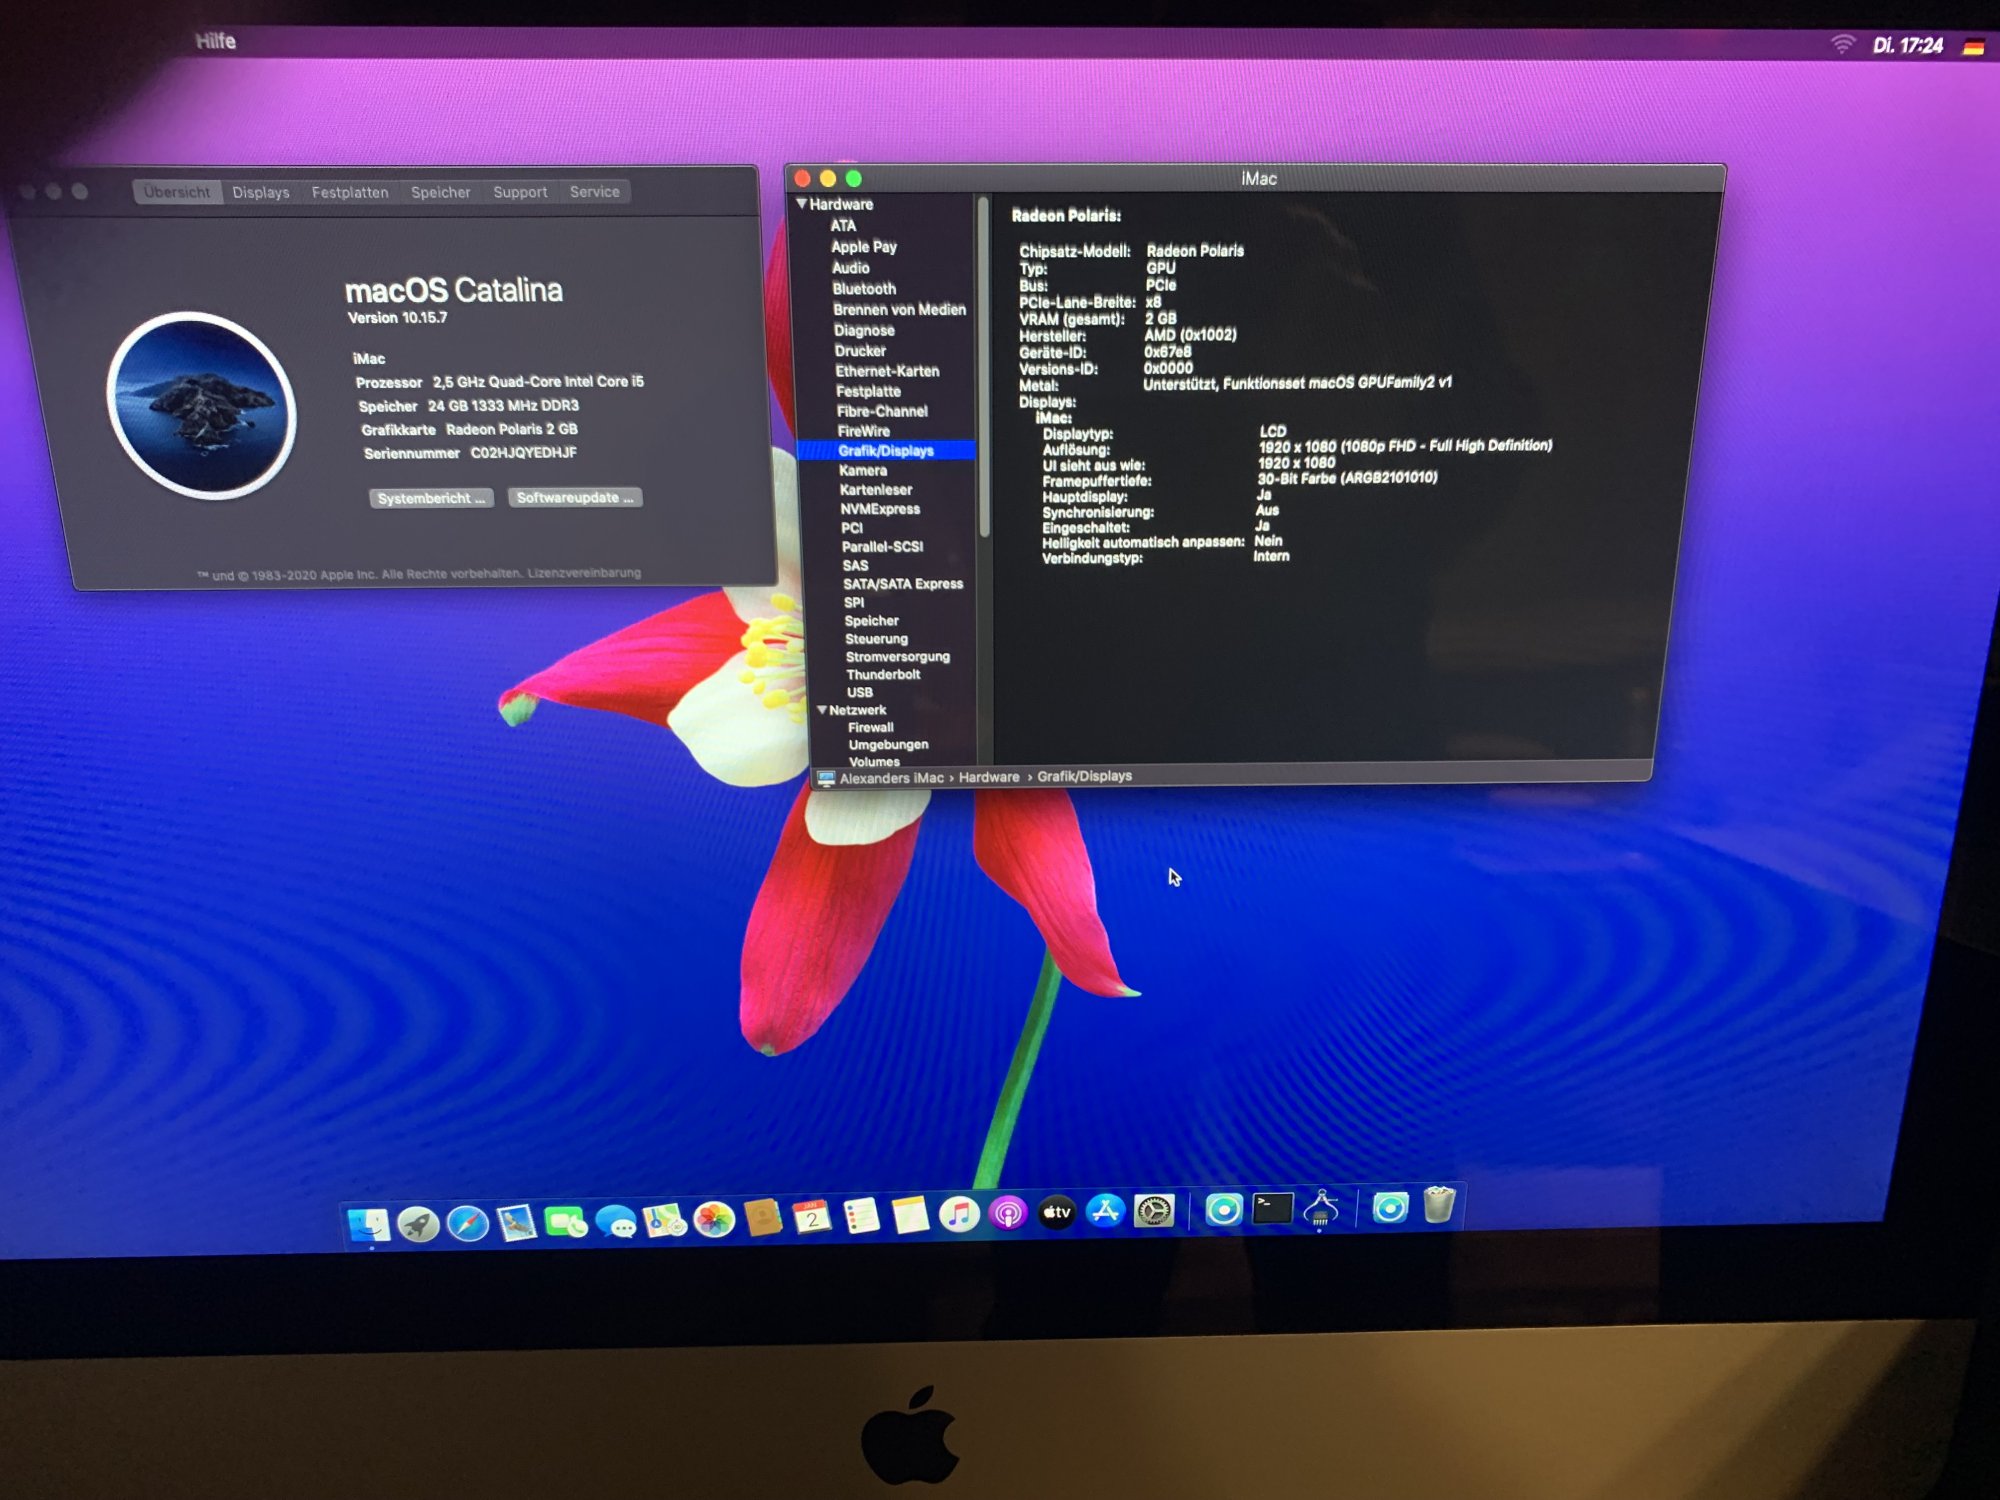Click the Softwareupdate button
This screenshot has width=2000, height=1500.
click(575, 497)
